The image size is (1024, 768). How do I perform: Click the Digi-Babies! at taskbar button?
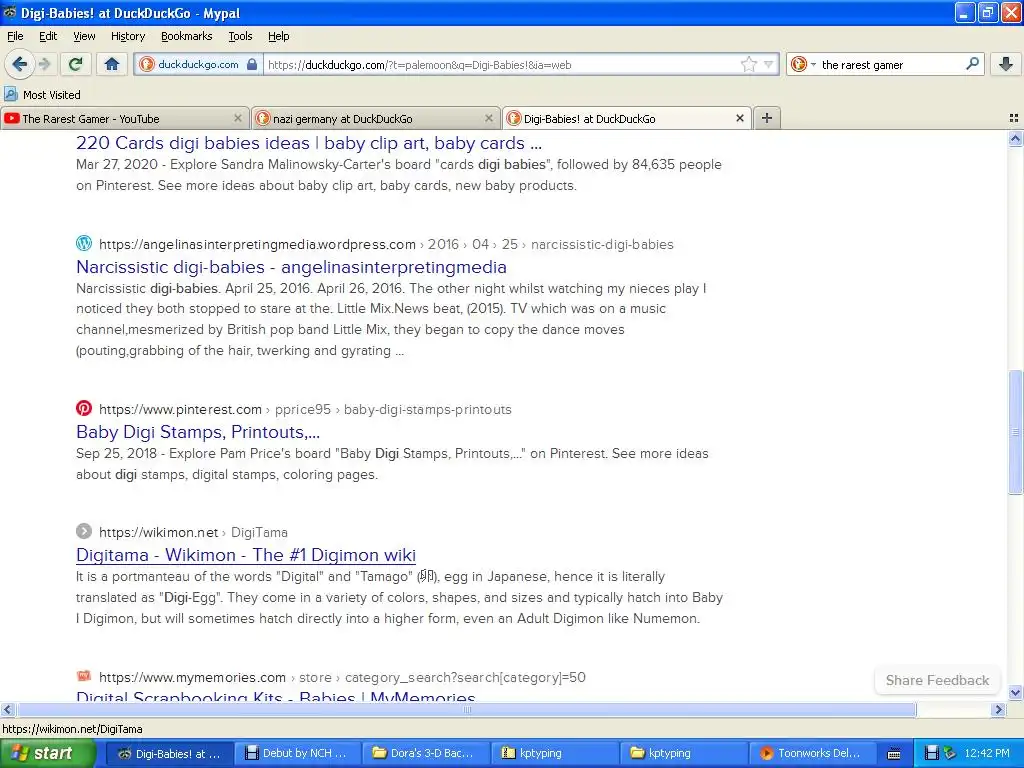point(168,753)
